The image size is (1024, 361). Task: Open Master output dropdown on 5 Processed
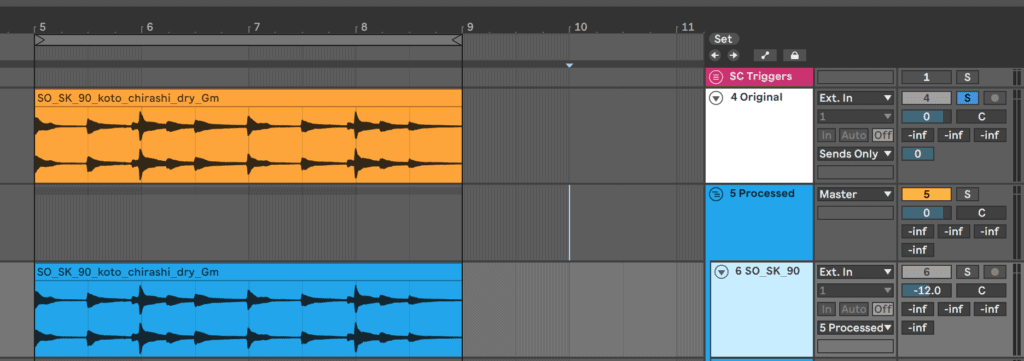856,194
